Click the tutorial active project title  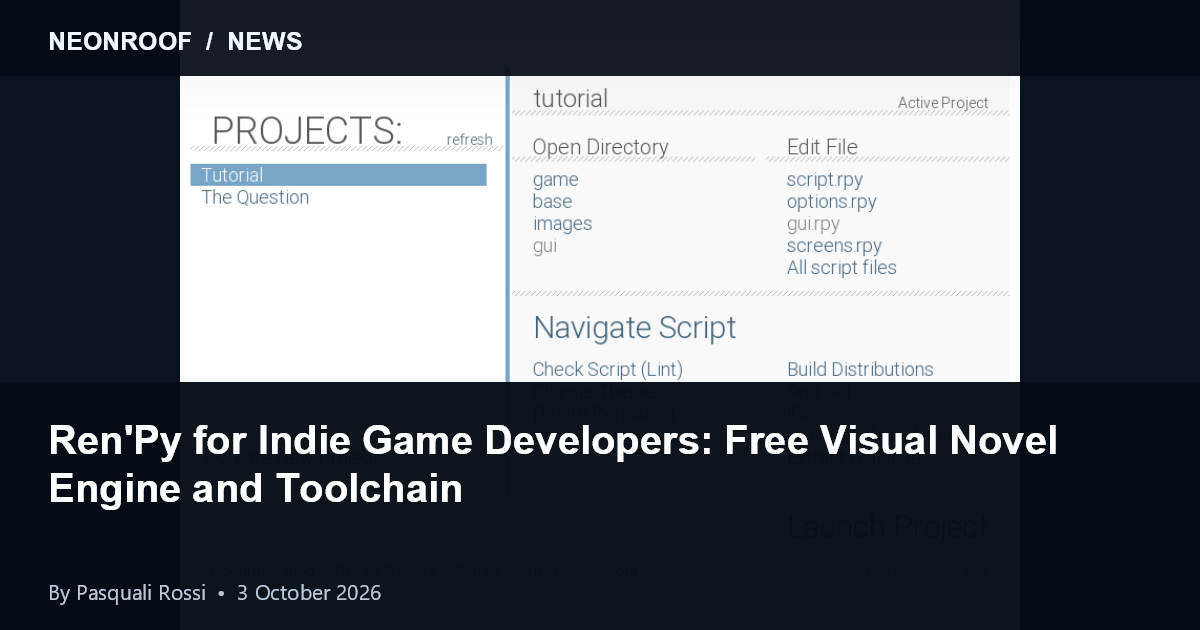click(x=570, y=98)
